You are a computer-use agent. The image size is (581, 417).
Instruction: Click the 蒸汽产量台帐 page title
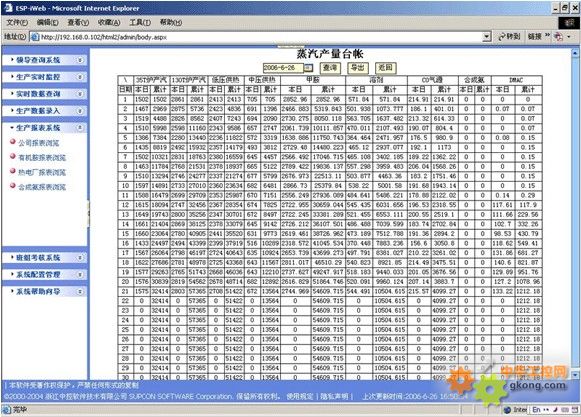point(330,54)
